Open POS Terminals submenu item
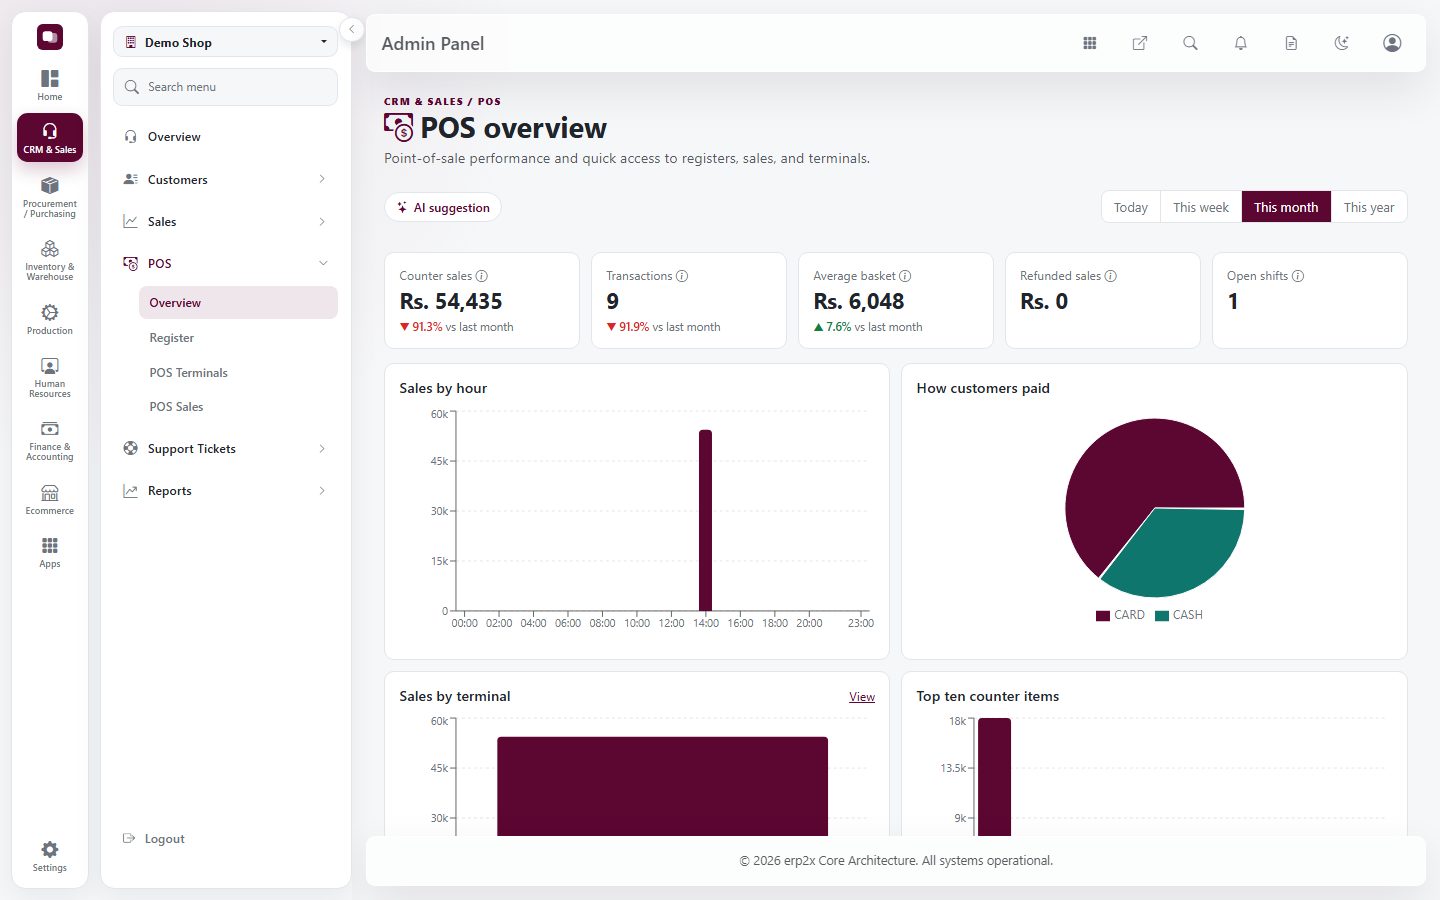Viewport: 1440px width, 900px height. click(238, 373)
